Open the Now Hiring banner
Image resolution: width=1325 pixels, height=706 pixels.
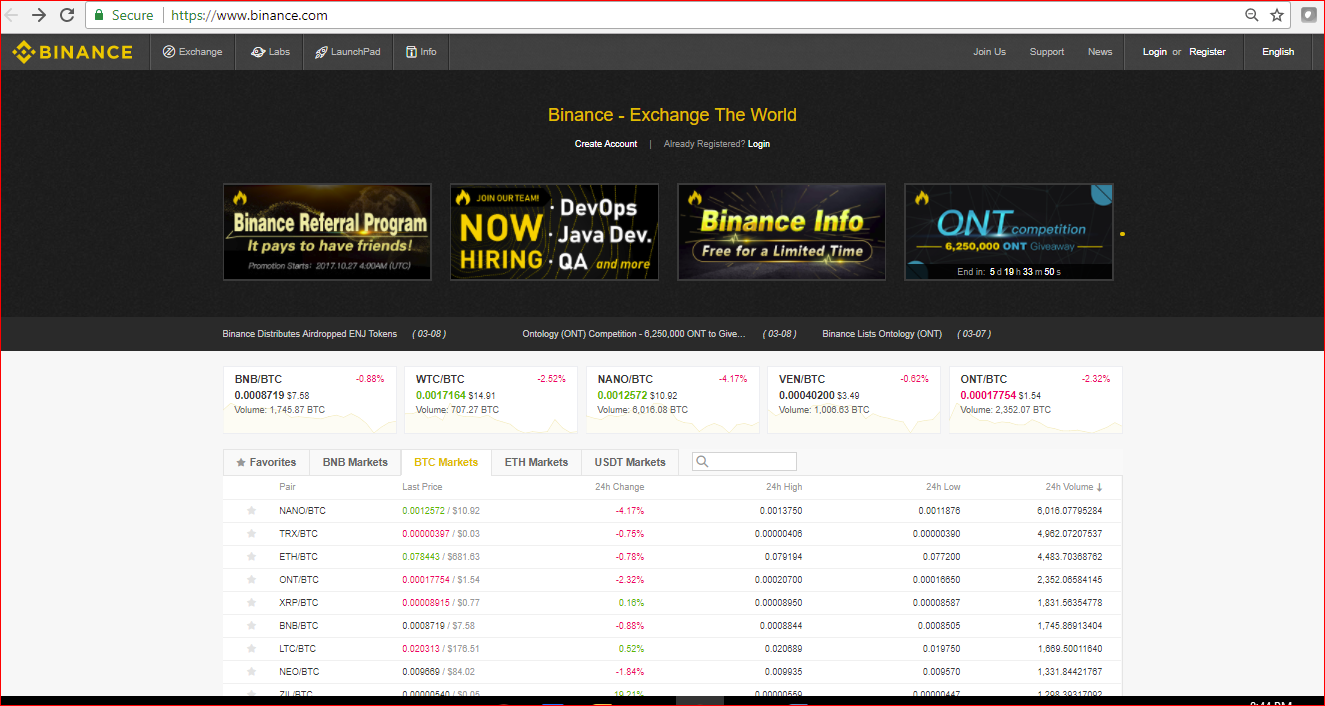pyautogui.click(x=554, y=232)
